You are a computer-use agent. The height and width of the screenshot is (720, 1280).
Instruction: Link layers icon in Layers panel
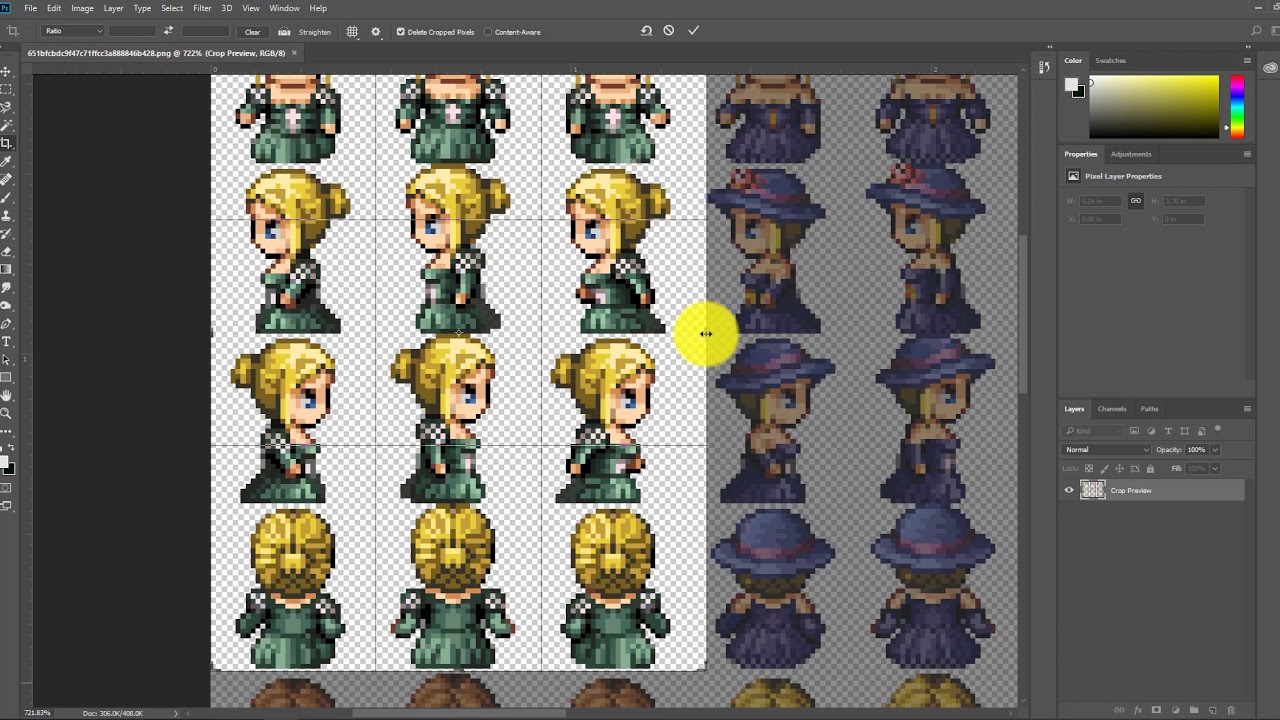coord(1120,710)
